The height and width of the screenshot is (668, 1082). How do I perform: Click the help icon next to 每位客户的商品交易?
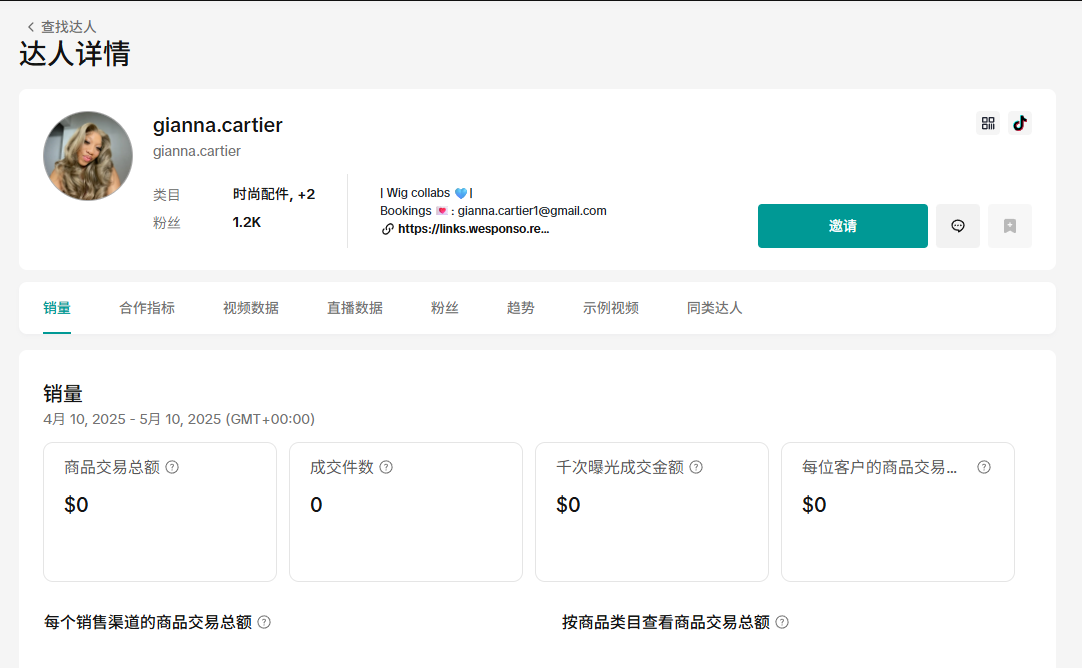(984, 466)
